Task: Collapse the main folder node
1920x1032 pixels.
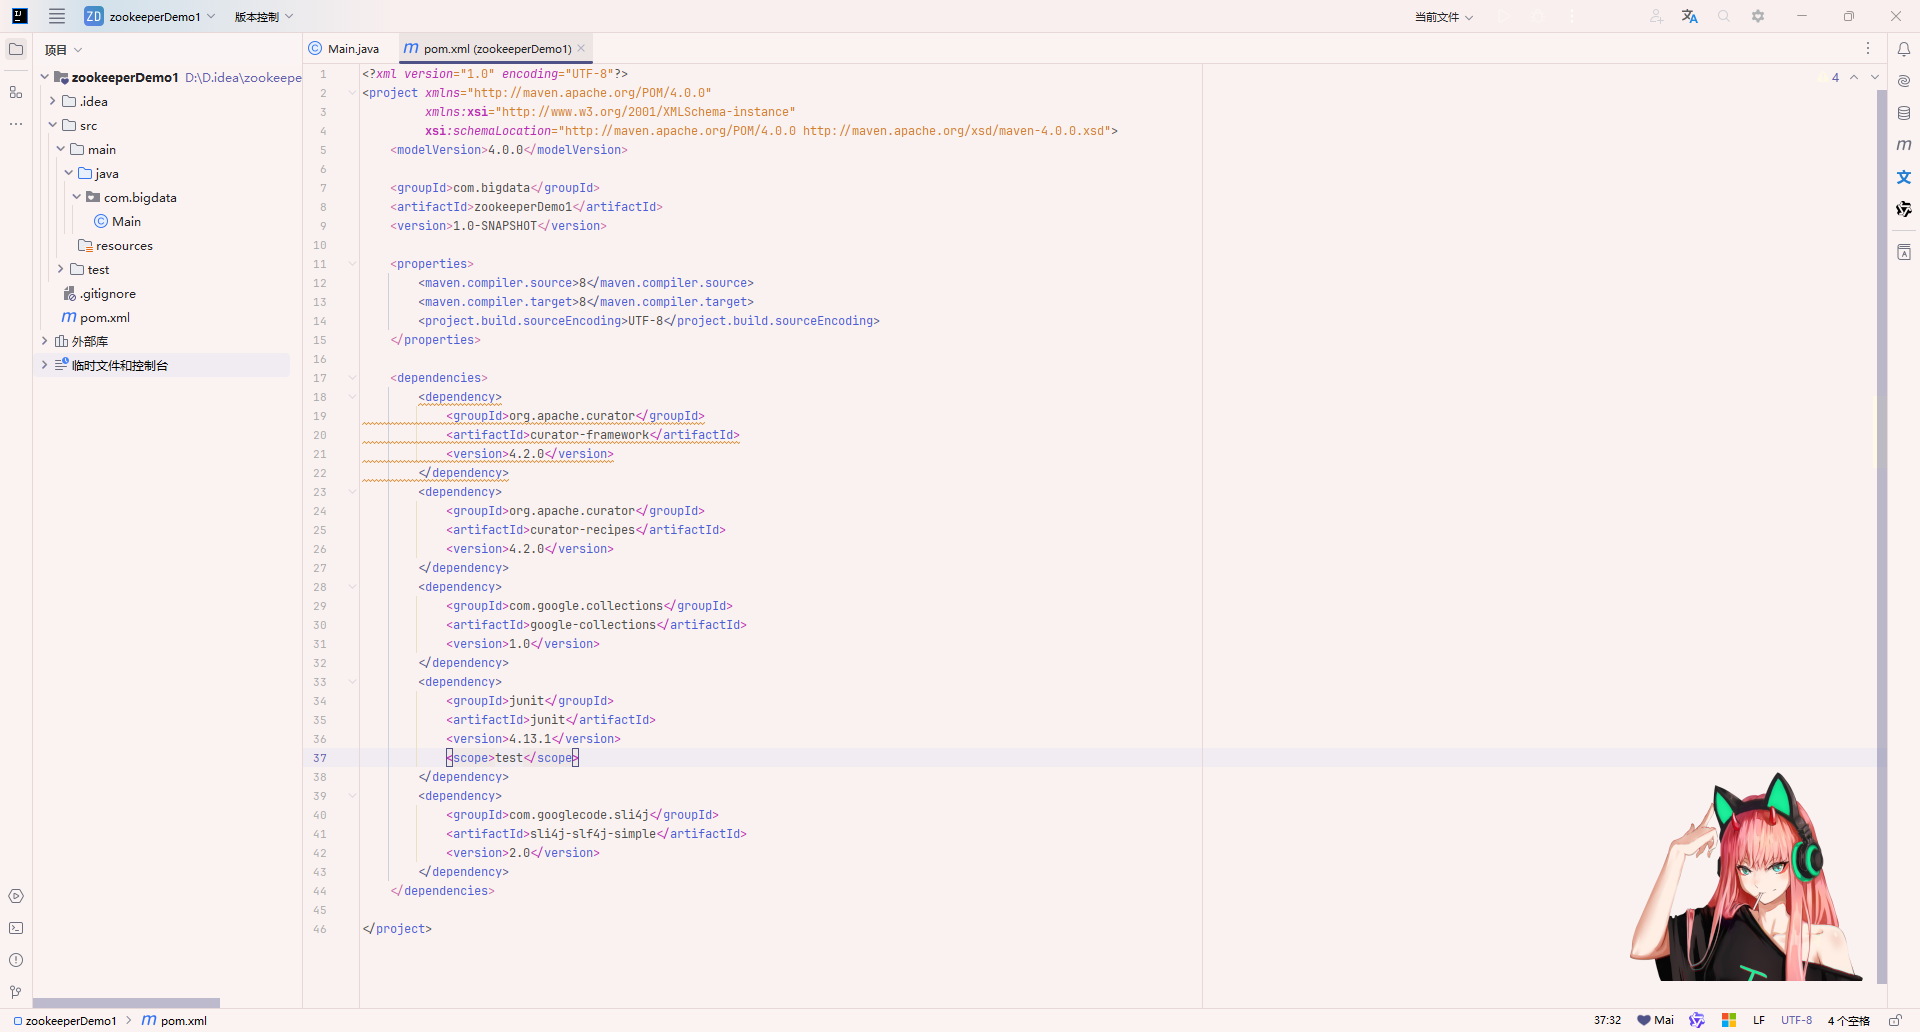Action: [61, 149]
